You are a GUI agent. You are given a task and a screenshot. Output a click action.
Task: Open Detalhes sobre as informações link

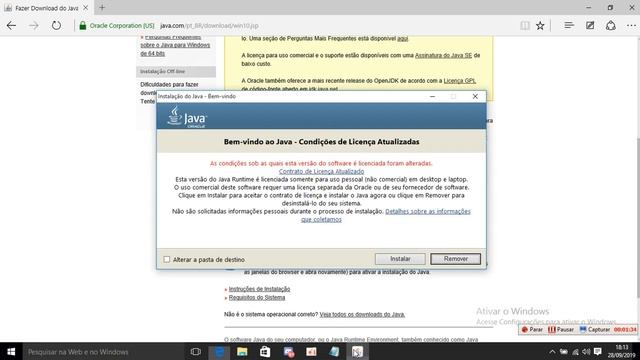pyautogui.click(x=428, y=211)
